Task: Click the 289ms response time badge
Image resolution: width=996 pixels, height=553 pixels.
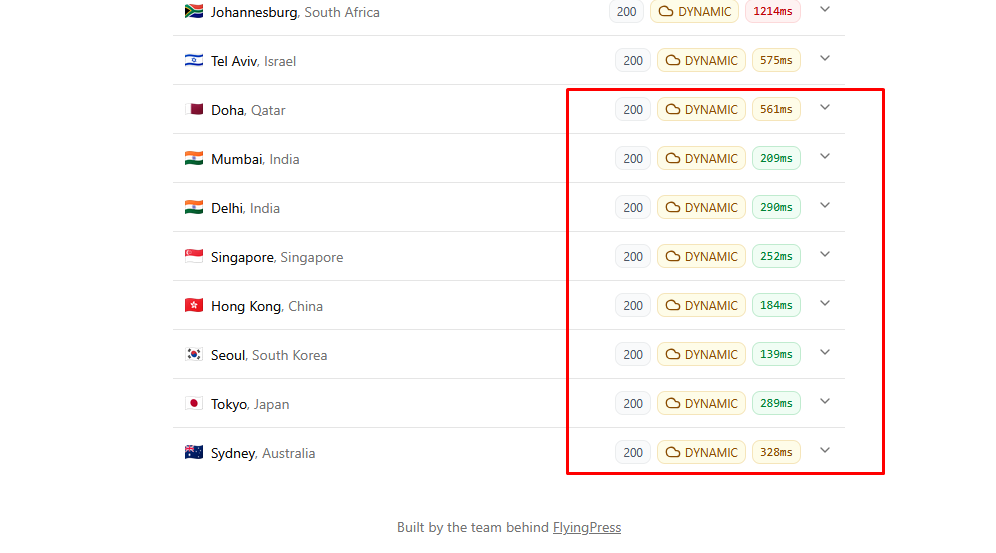Action: coord(776,403)
